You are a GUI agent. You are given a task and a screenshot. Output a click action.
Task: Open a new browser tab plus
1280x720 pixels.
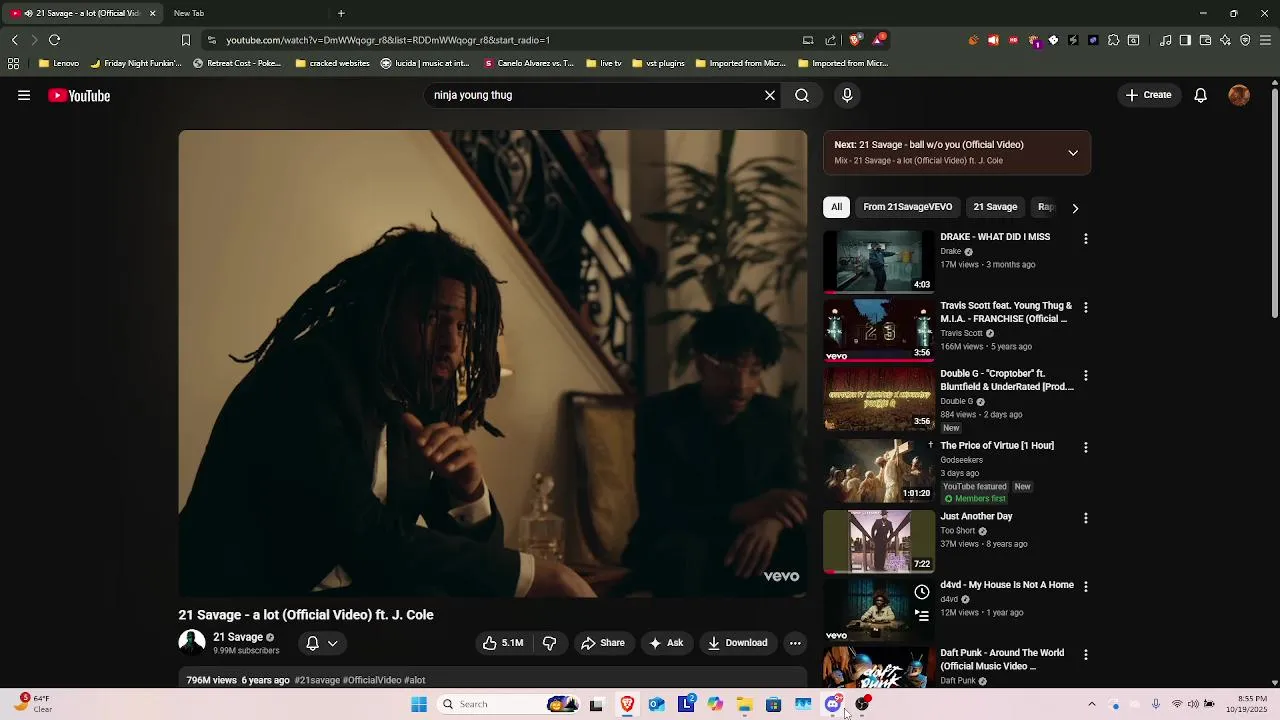(341, 13)
